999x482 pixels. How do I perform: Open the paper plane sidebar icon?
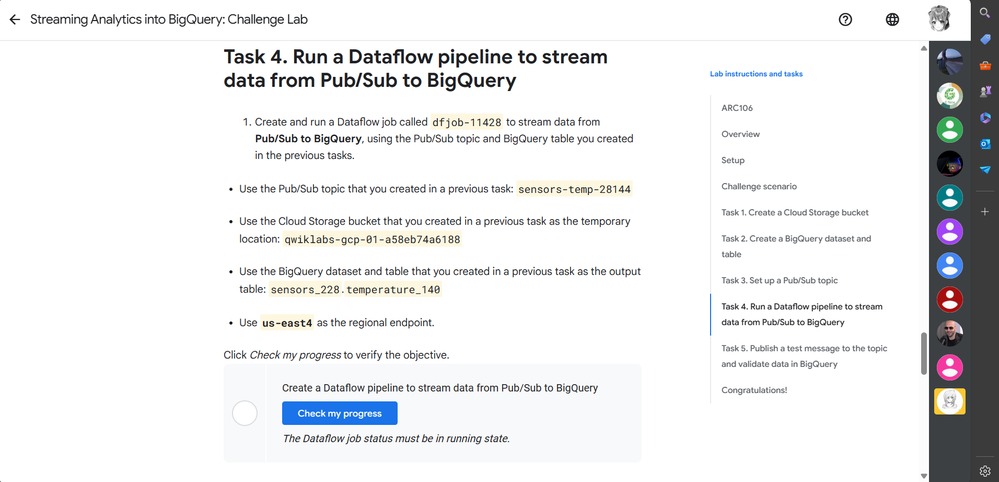tap(984, 169)
